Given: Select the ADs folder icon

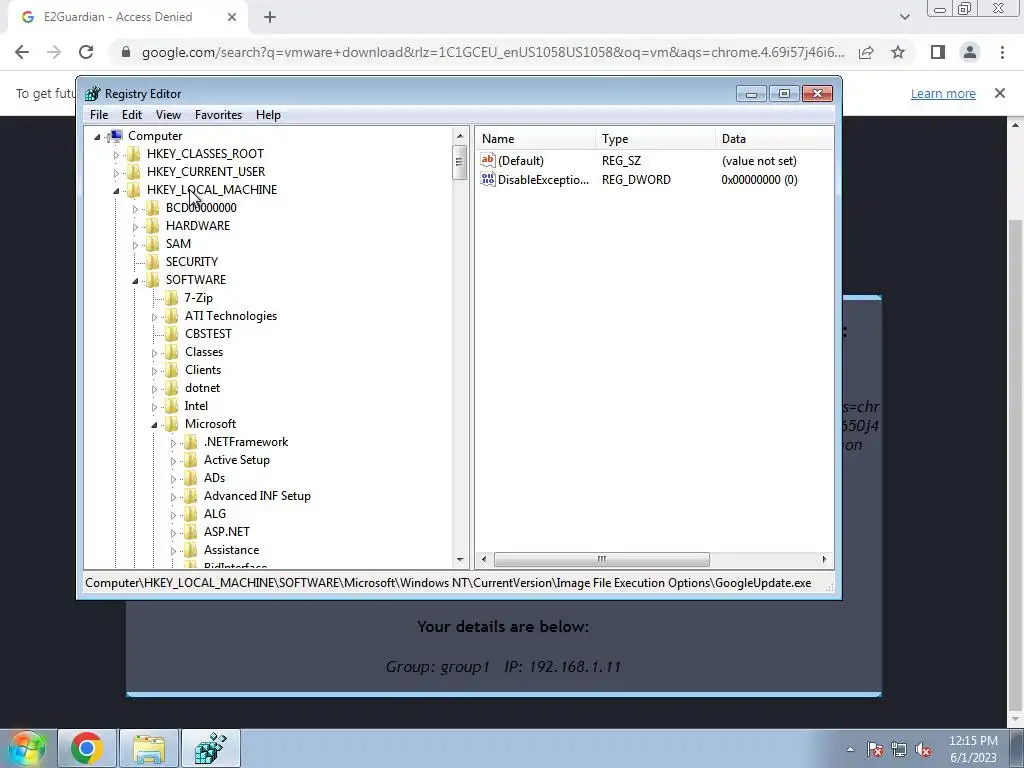Looking at the screenshot, I should pos(190,478).
